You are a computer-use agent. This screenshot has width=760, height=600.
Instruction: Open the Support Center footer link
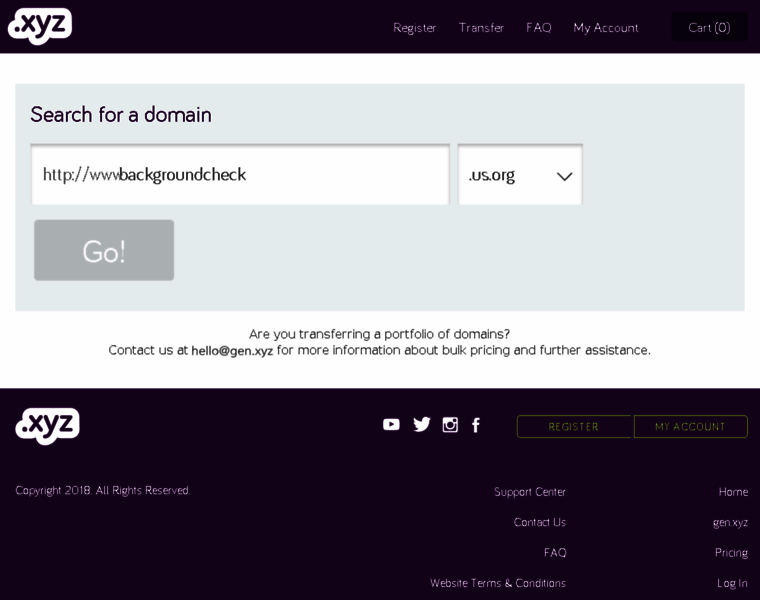[x=529, y=492]
